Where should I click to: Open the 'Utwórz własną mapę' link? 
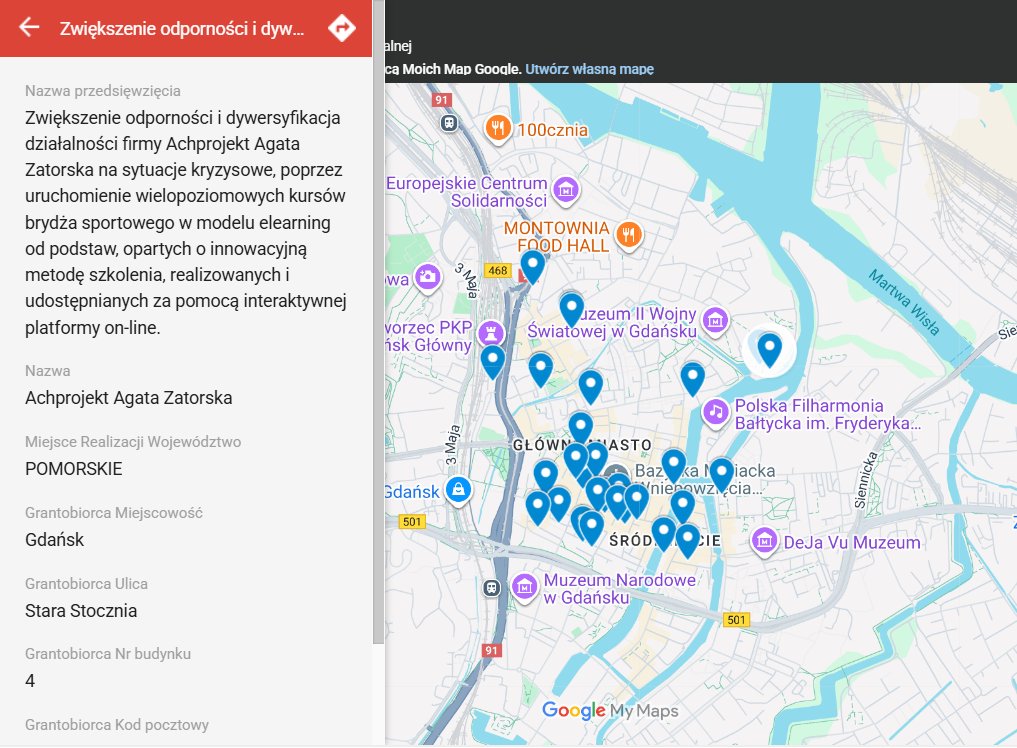click(x=589, y=69)
